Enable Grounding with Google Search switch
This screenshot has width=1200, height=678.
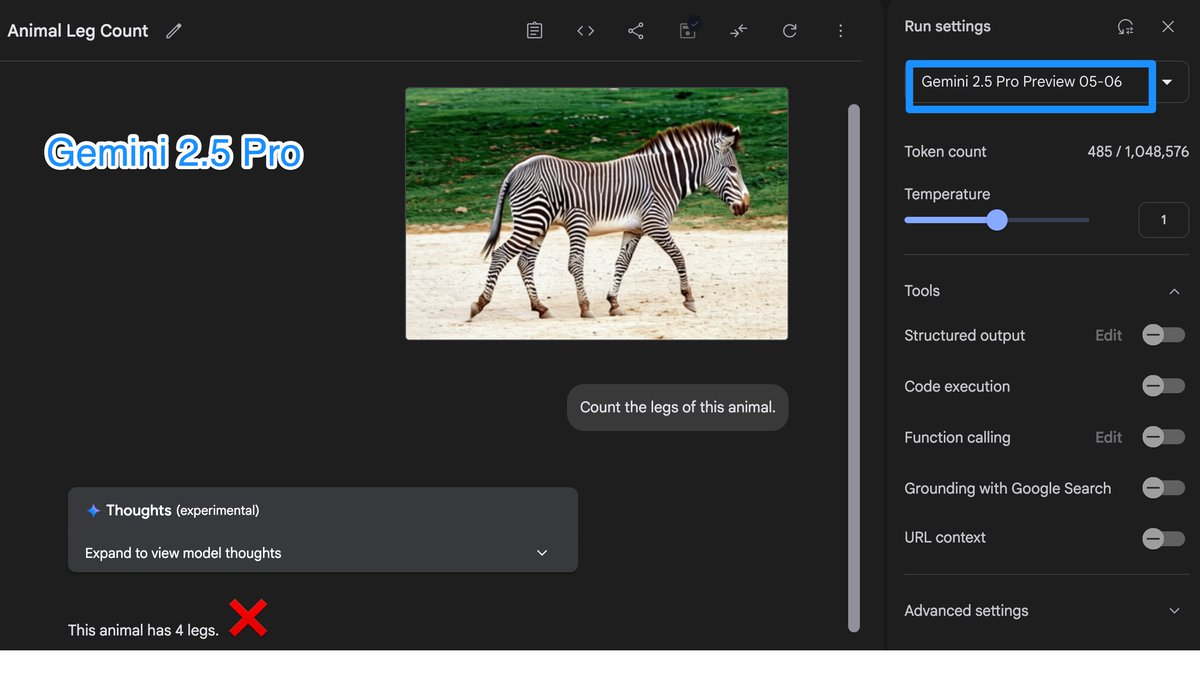pos(1163,488)
